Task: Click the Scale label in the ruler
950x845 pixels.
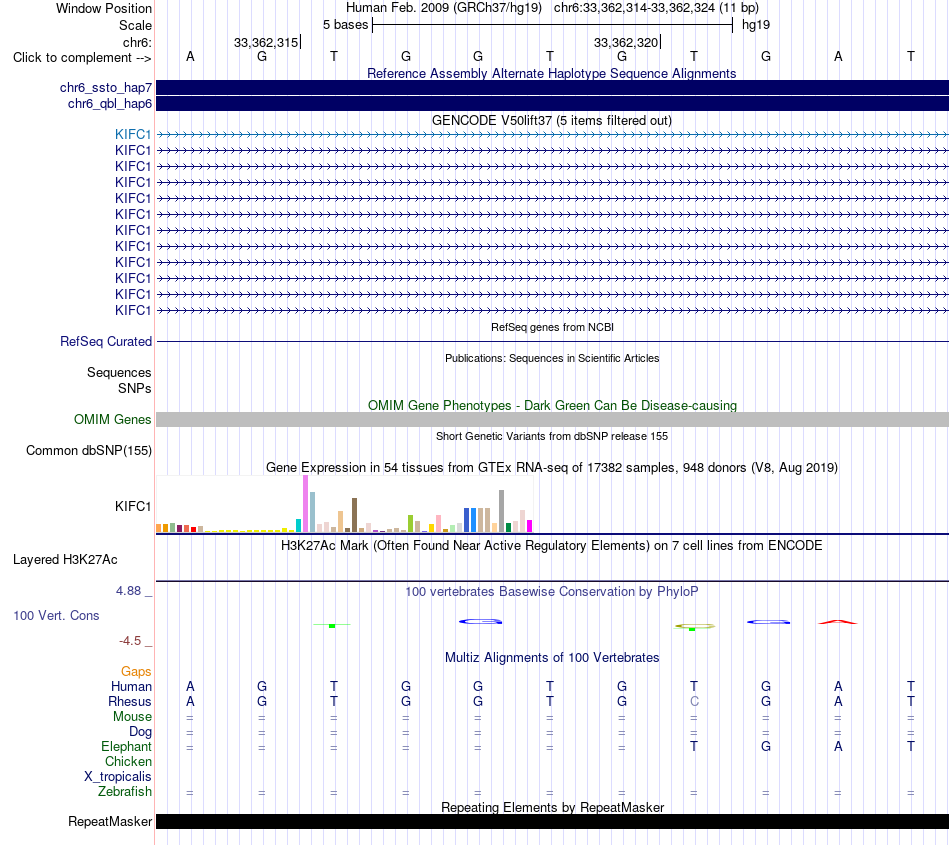Action: point(135,25)
